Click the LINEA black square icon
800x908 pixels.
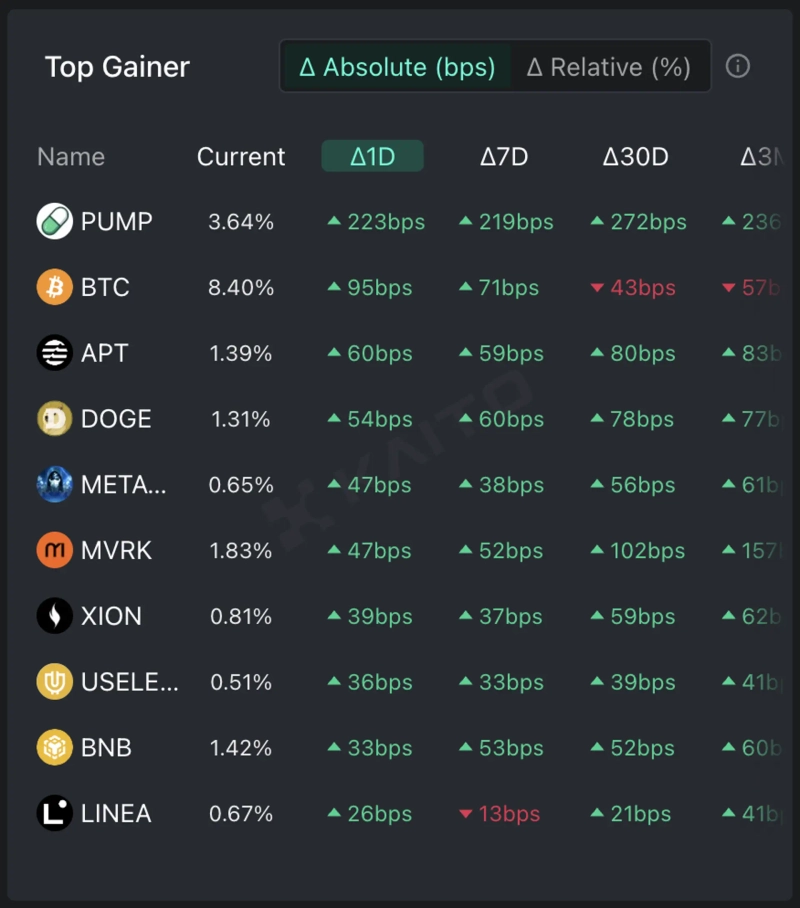(x=55, y=813)
